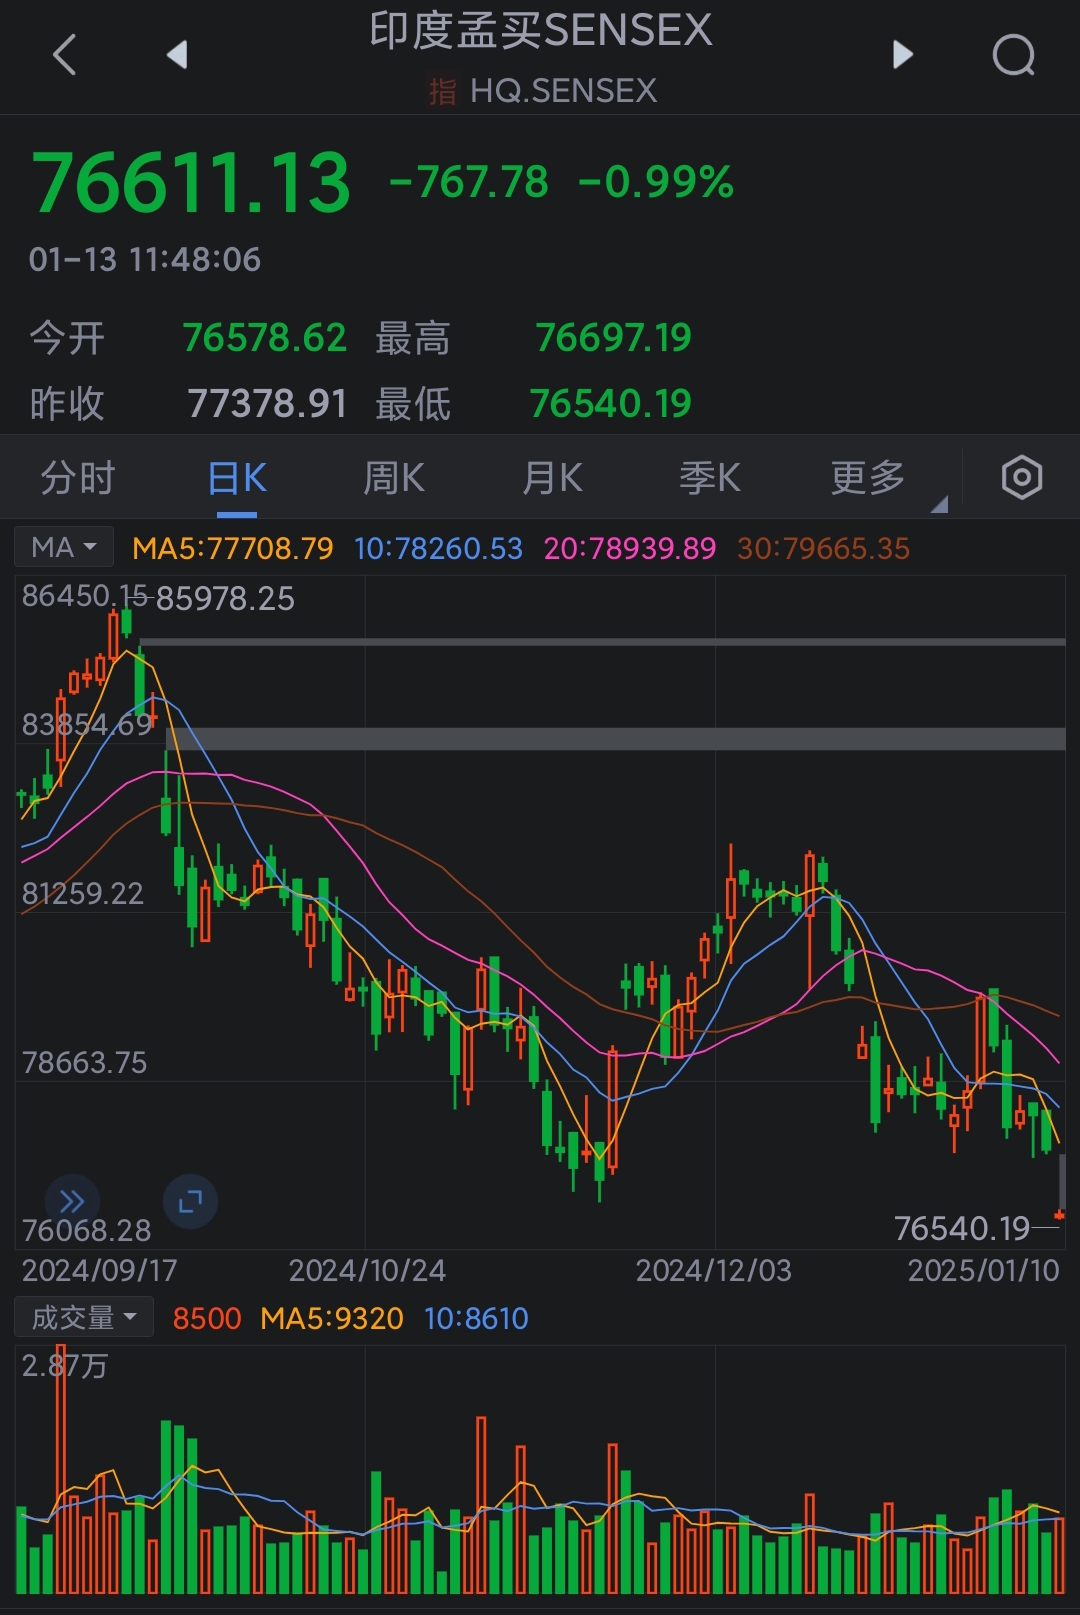Viewport: 1080px width, 1615px height.
Task: Tap the 最高 label
Action: click(413, 338)
